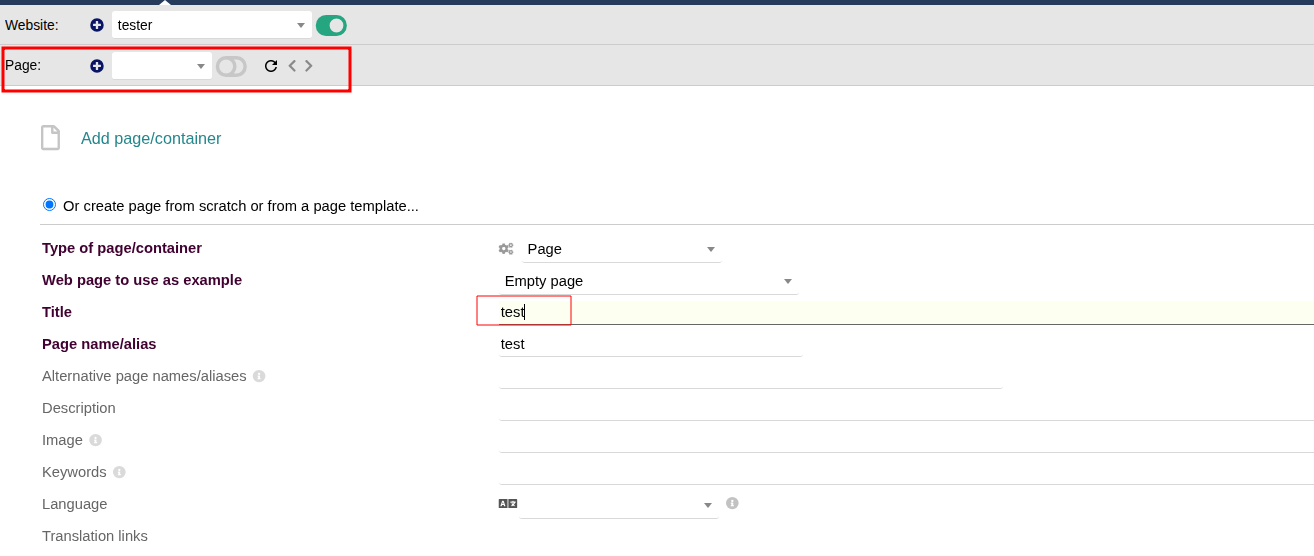Click info icon beside Alternative page names/aliases

point(259,376)
